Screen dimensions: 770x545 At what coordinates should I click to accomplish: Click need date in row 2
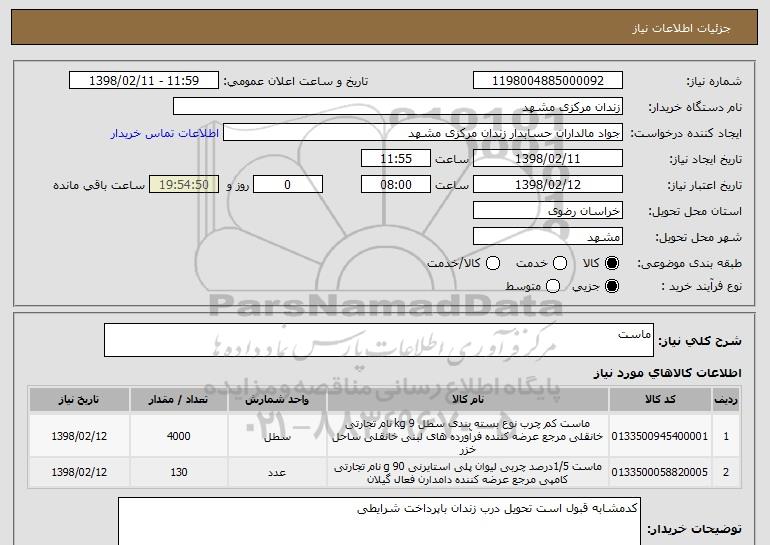point(79,472)
